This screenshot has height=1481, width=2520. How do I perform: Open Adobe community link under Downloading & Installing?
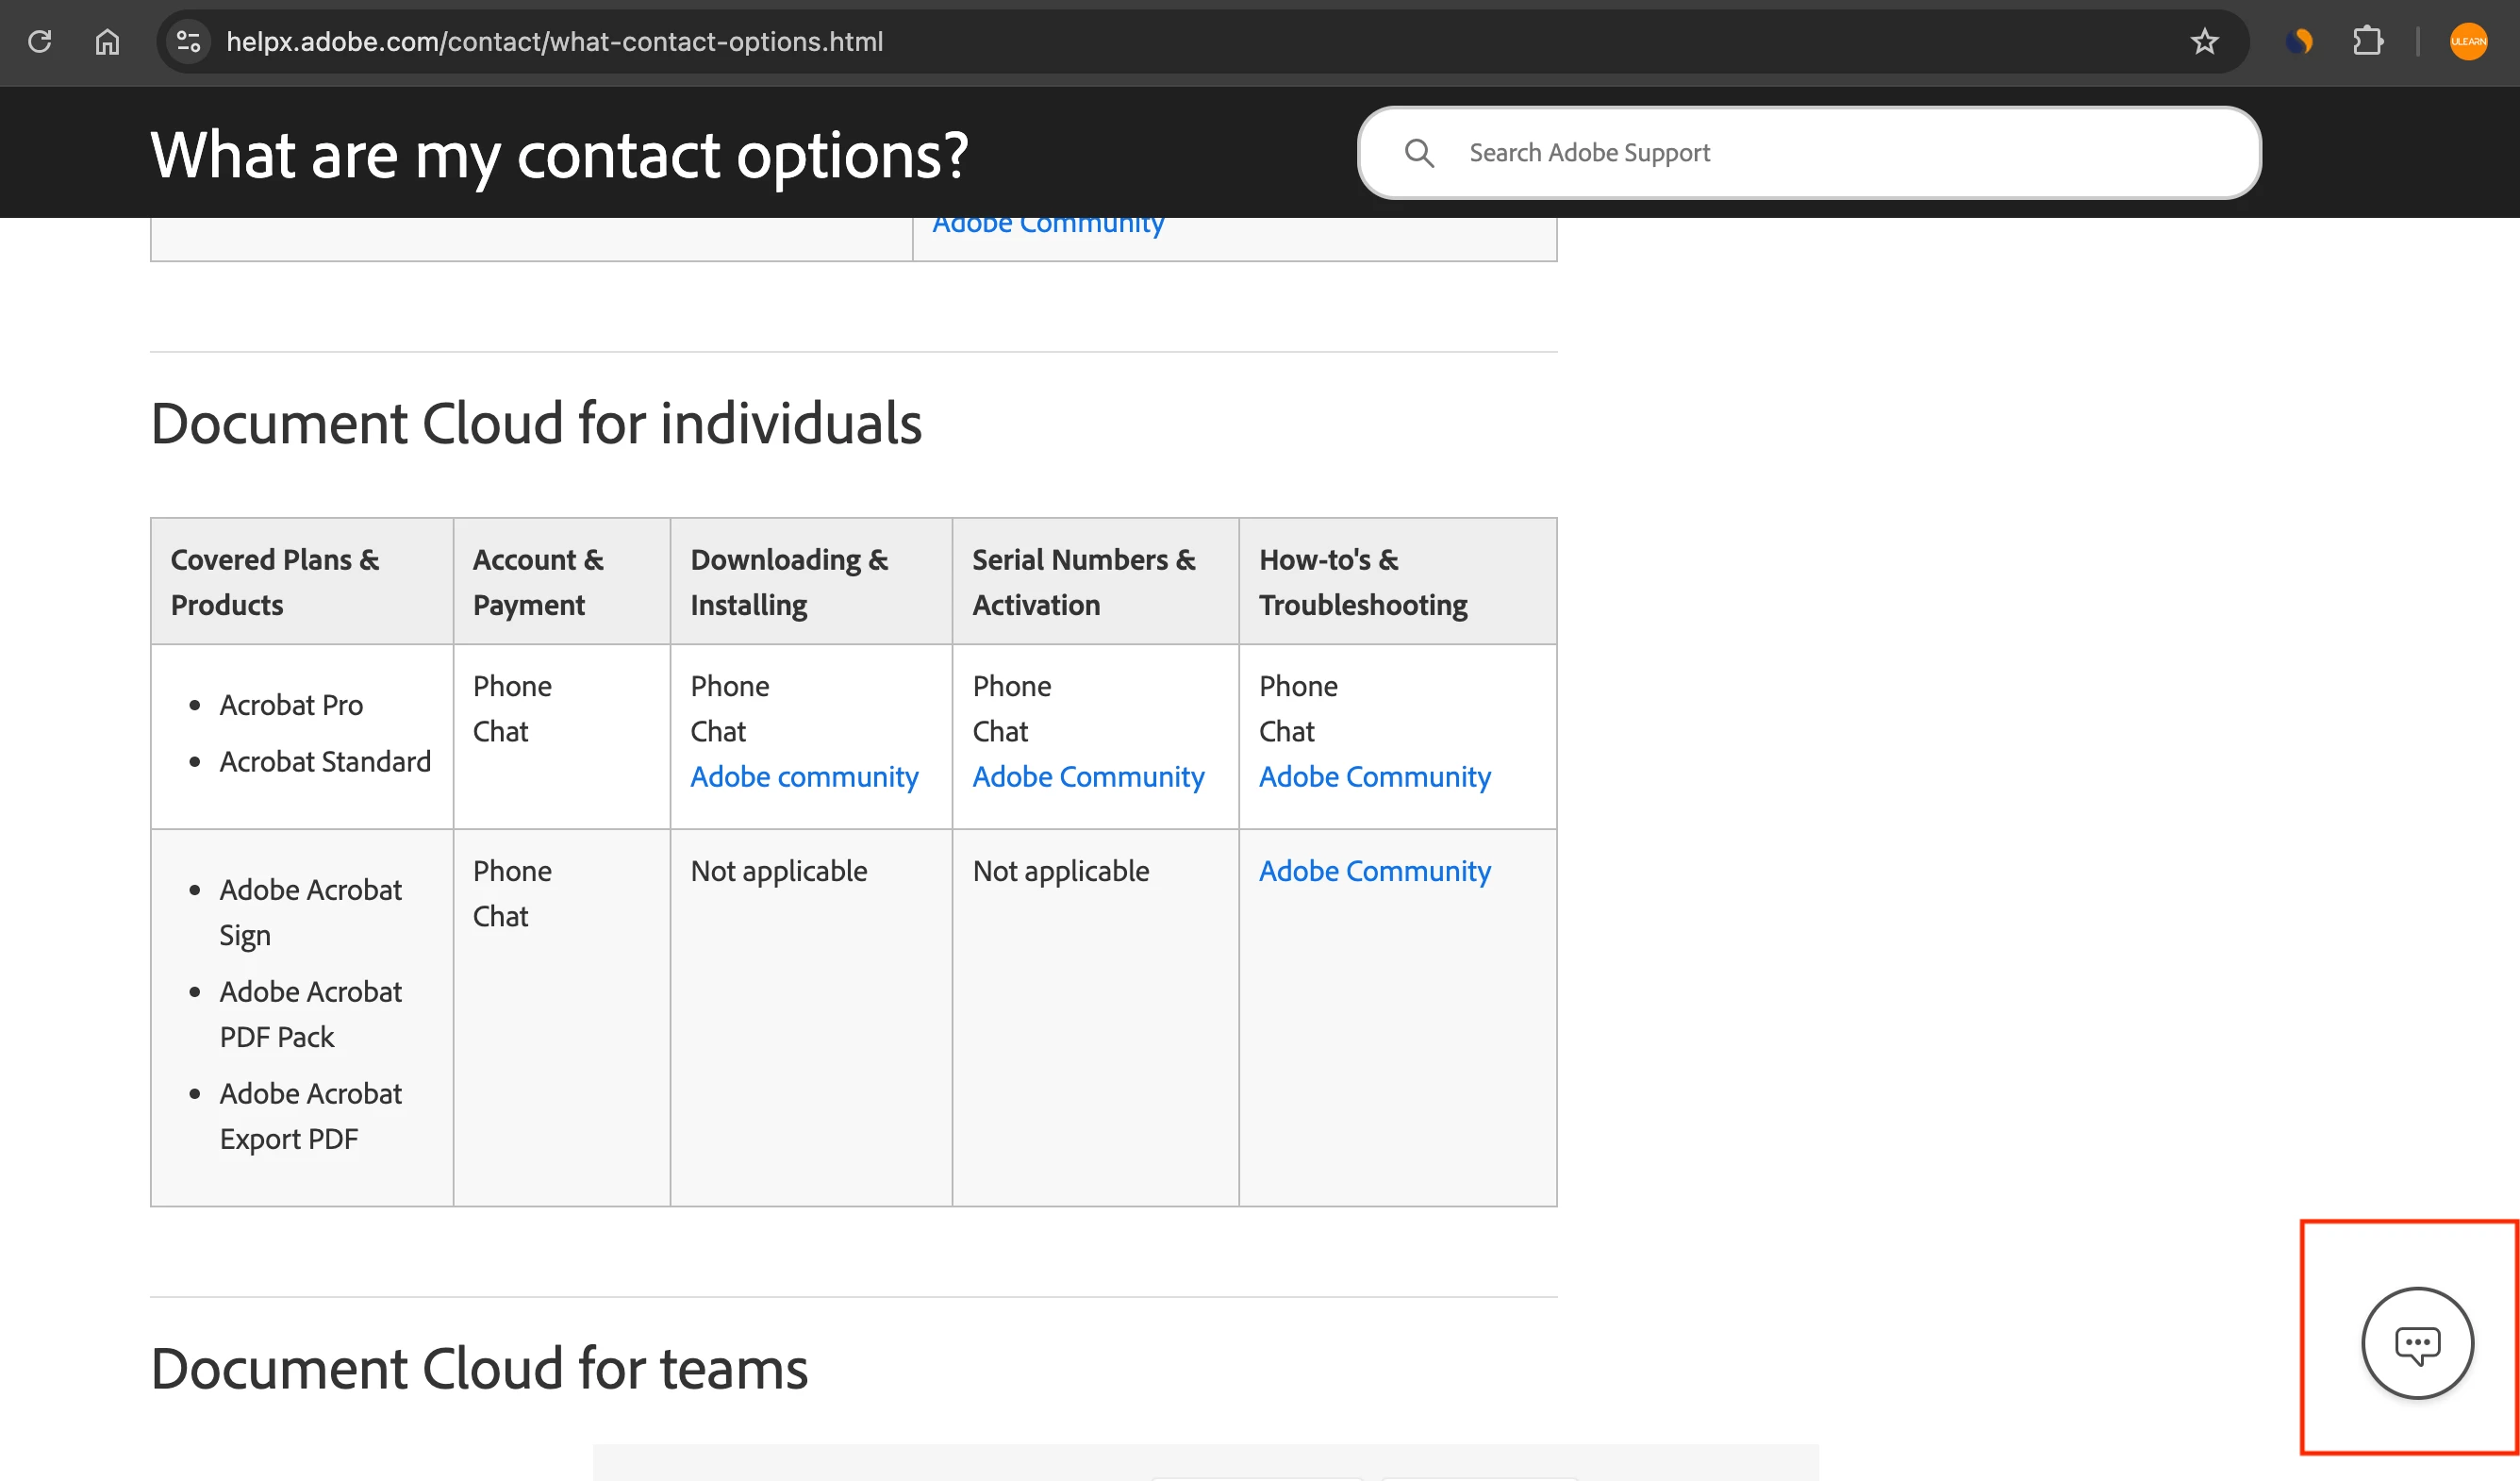804,777
